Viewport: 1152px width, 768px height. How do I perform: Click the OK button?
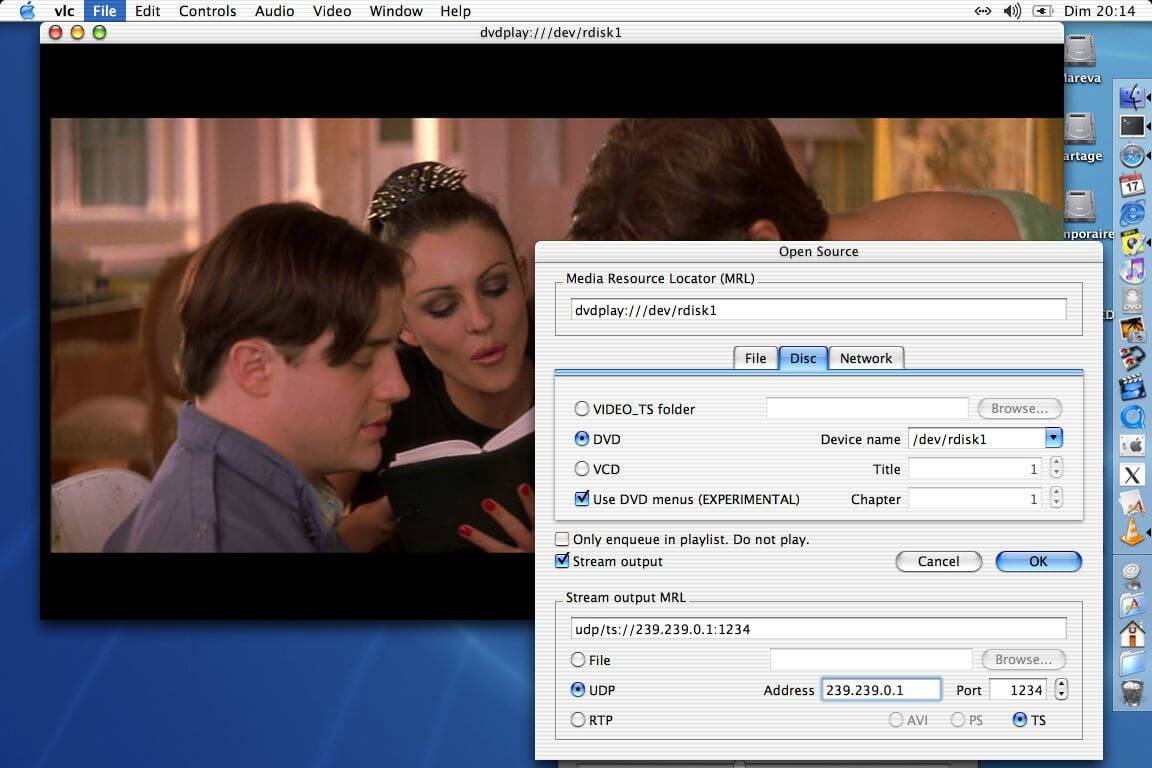1037,561
